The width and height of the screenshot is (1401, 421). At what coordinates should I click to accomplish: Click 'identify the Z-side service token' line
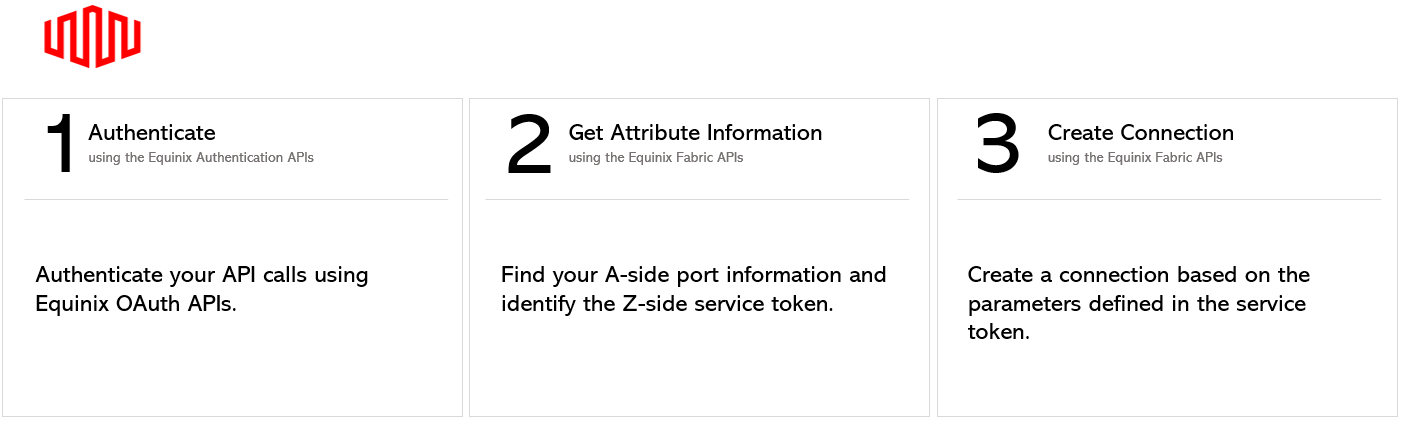667,303
